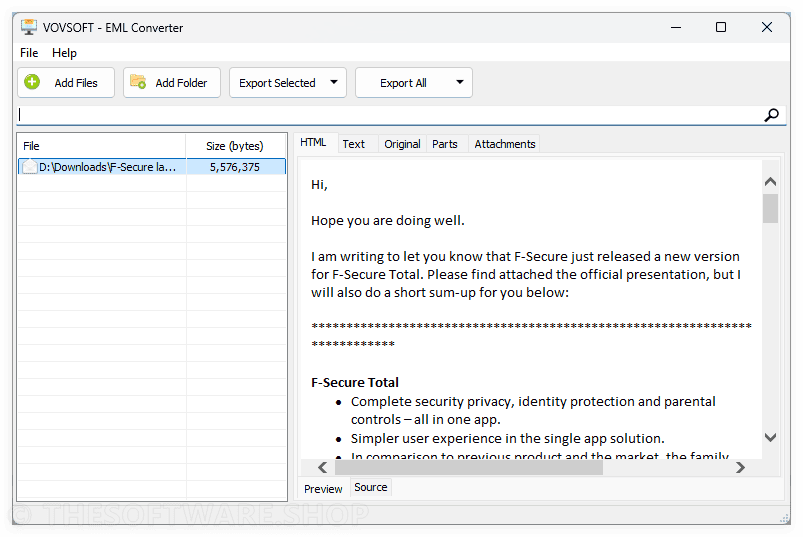Click the Add Folder icon

[138, 82]
